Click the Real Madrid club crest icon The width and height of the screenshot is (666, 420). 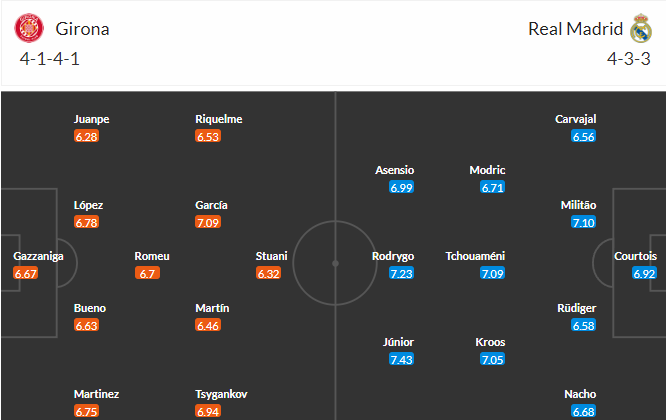[x=641, y=28]
